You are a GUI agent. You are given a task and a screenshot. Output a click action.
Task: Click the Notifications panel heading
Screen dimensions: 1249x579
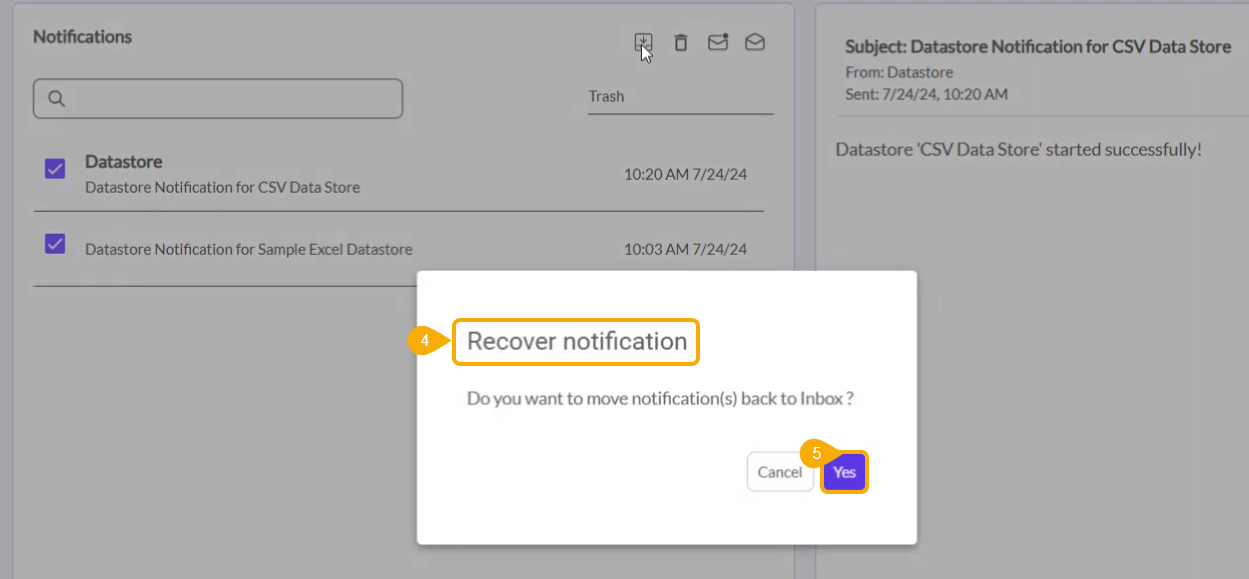[82, 36]
